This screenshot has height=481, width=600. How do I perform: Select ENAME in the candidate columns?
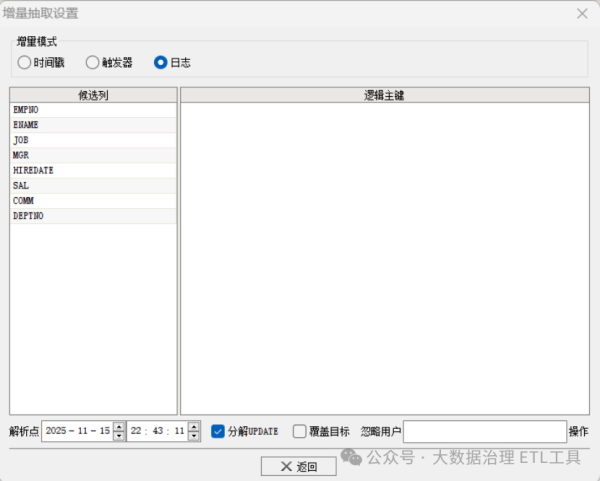click(x=93, y=125)
